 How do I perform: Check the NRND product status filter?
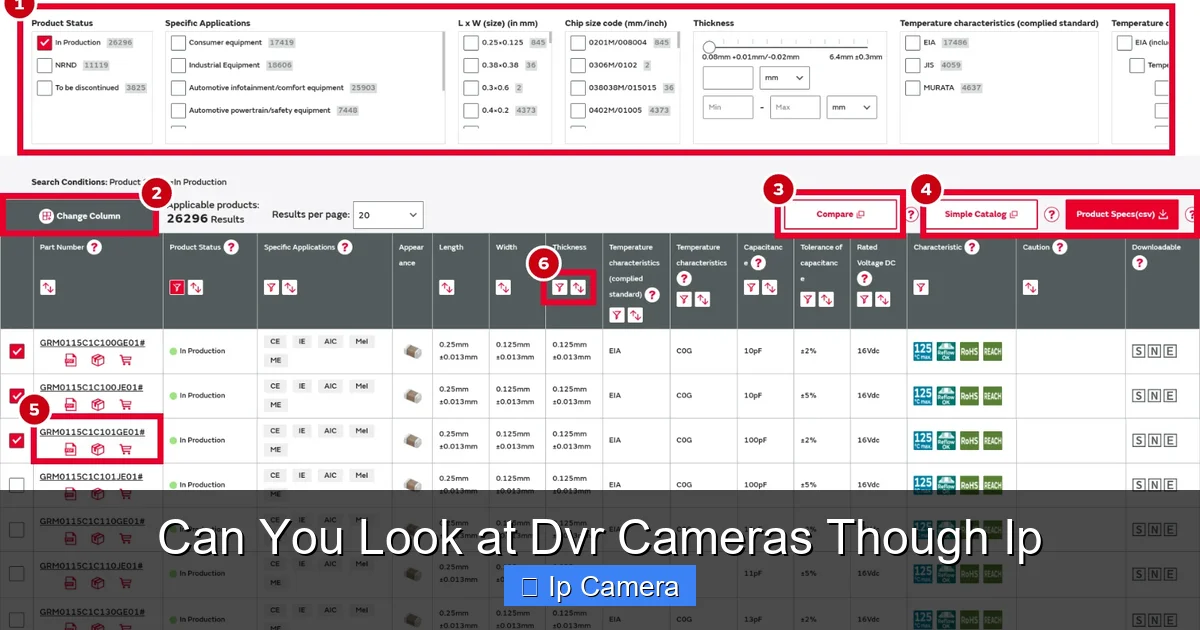(45, 65)
